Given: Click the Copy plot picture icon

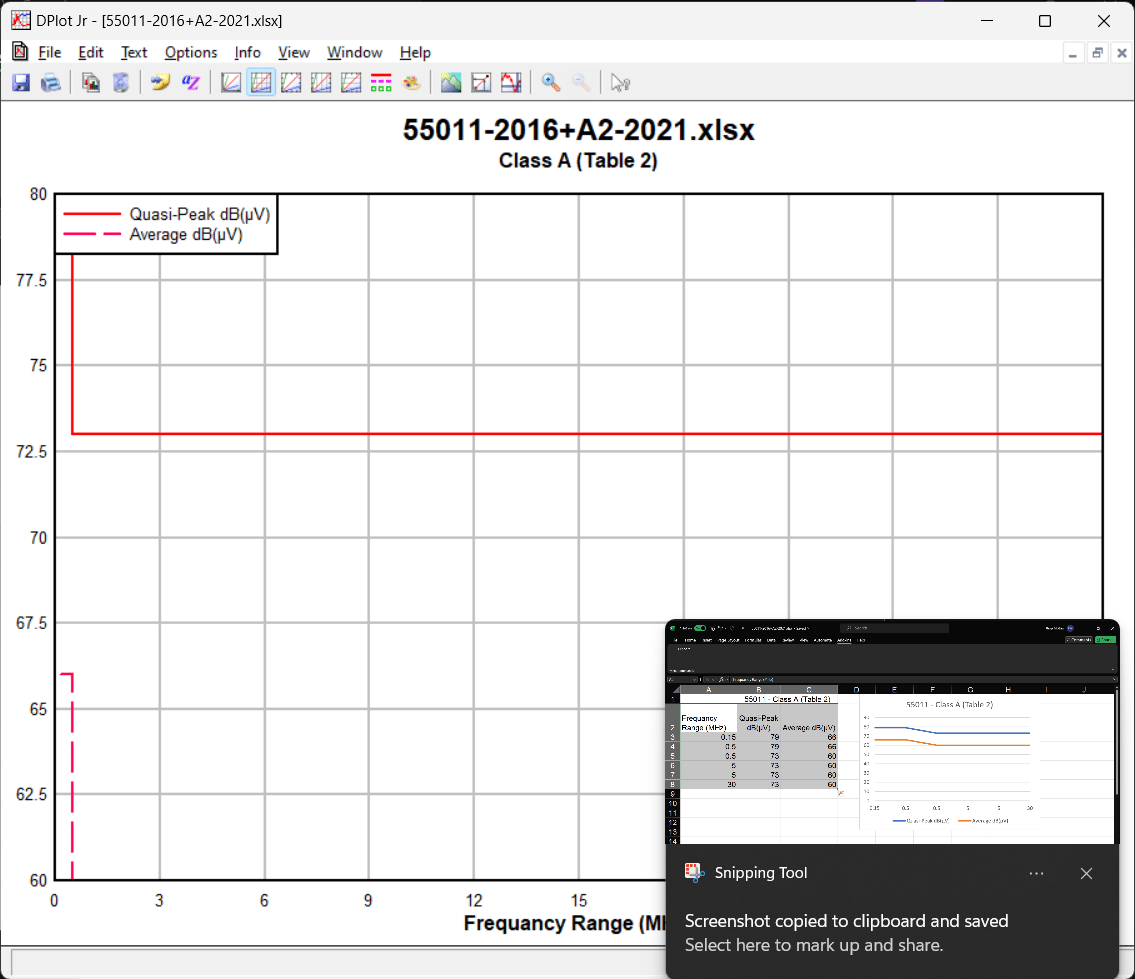Looking at the screenshot, I should point(90,83).
